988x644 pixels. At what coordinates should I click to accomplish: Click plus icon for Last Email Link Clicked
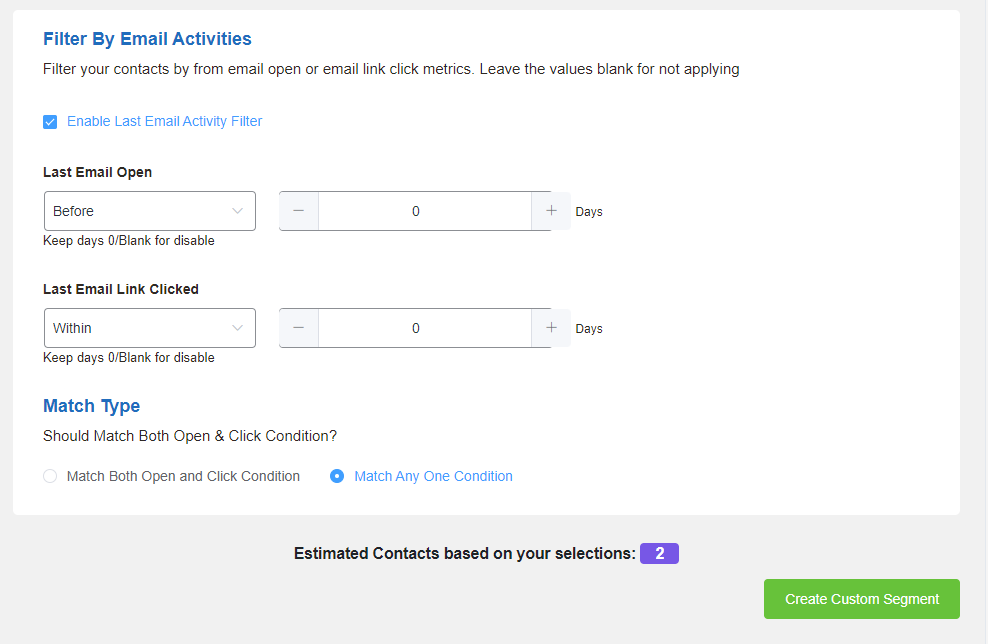[551, 328]
